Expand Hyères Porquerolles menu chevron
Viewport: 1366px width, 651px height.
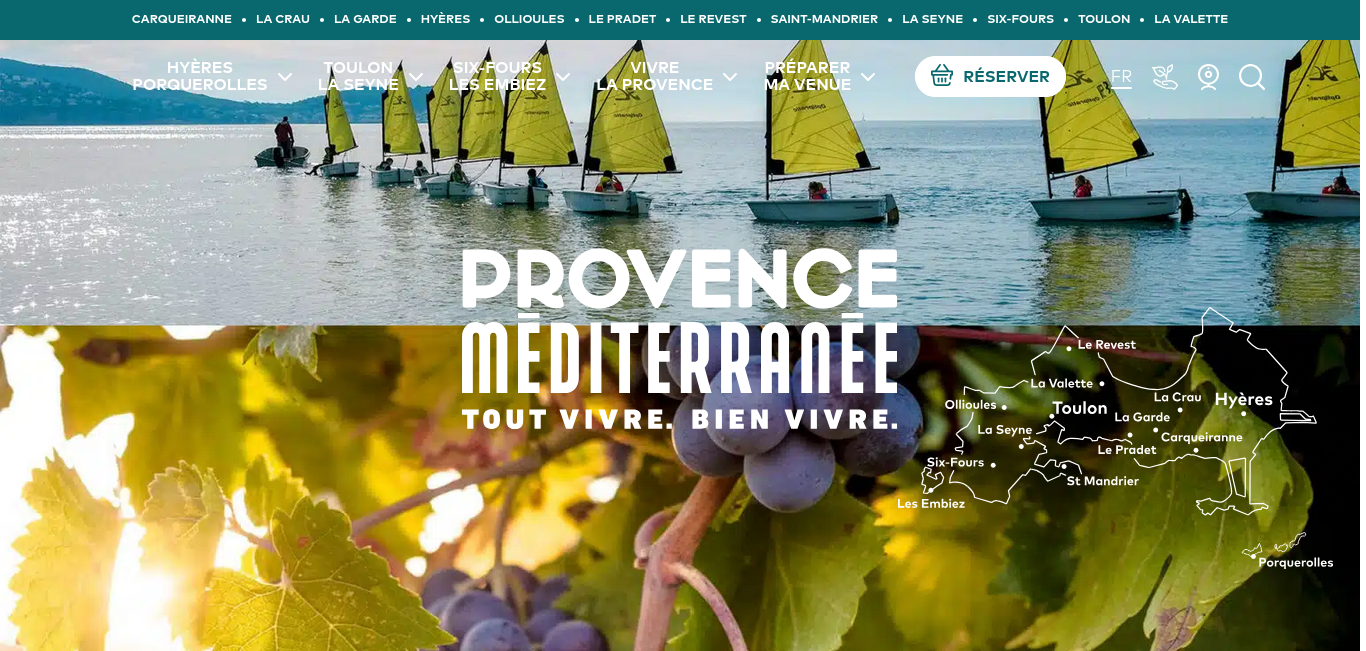(285, 77)
